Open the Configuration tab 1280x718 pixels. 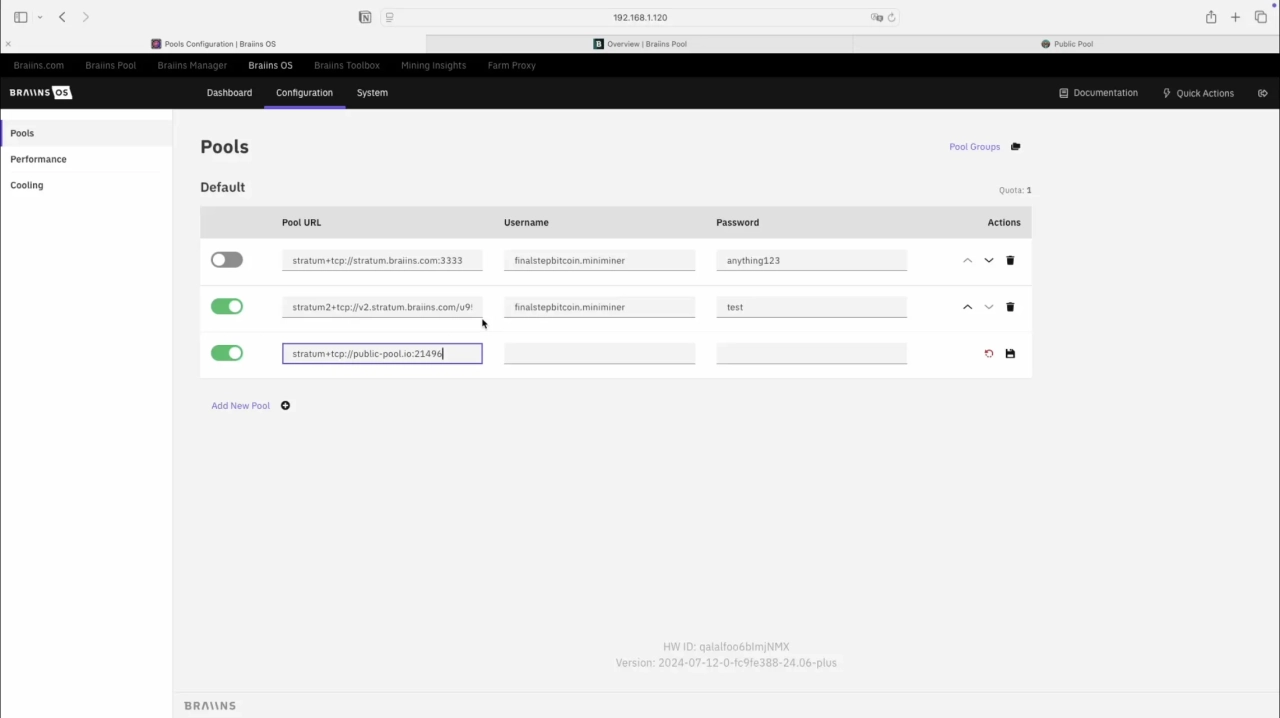(x=304, y=93)
